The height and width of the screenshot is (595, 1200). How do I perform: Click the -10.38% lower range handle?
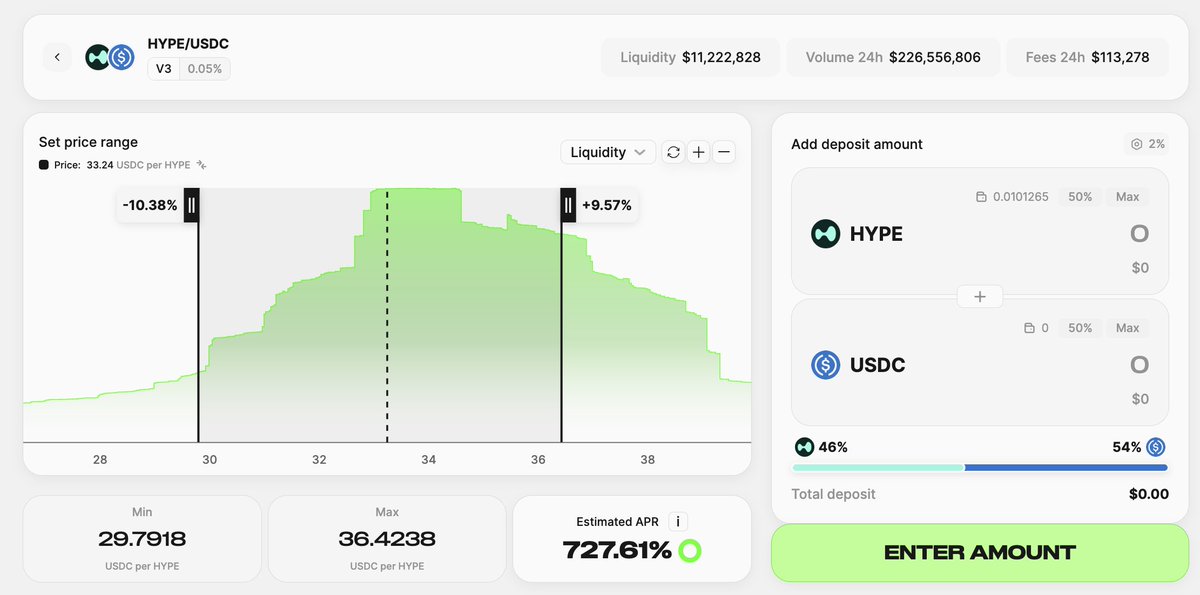click(191, 205)
